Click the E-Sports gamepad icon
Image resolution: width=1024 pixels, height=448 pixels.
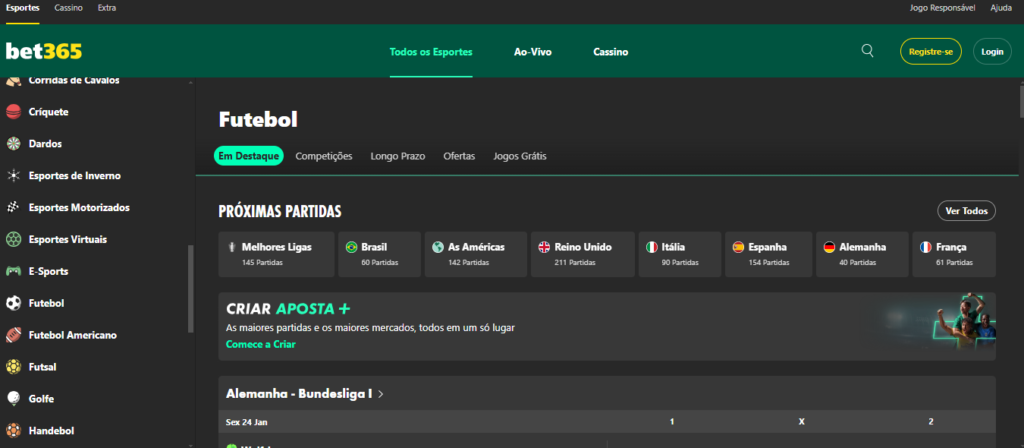14,271
